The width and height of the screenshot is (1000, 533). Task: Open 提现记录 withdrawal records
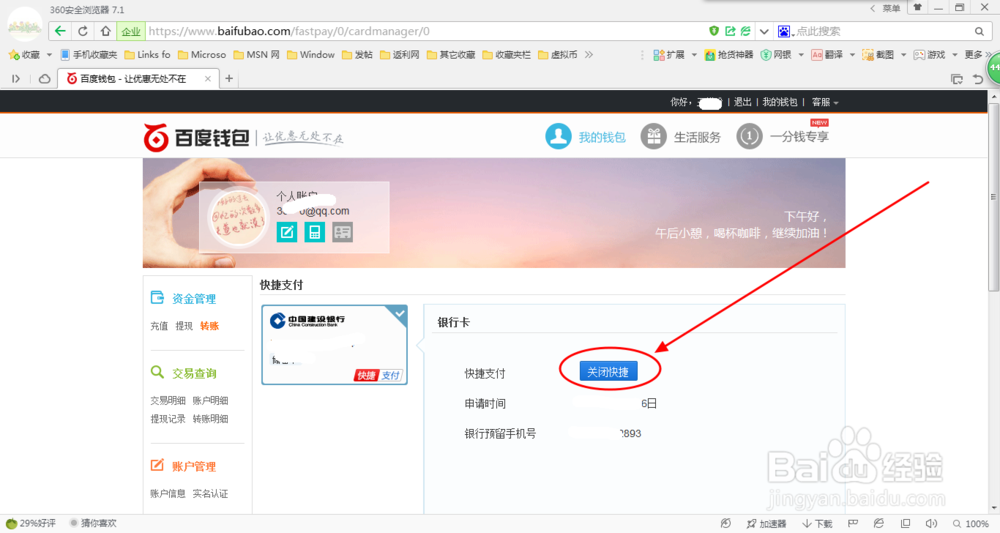(168, 419)
